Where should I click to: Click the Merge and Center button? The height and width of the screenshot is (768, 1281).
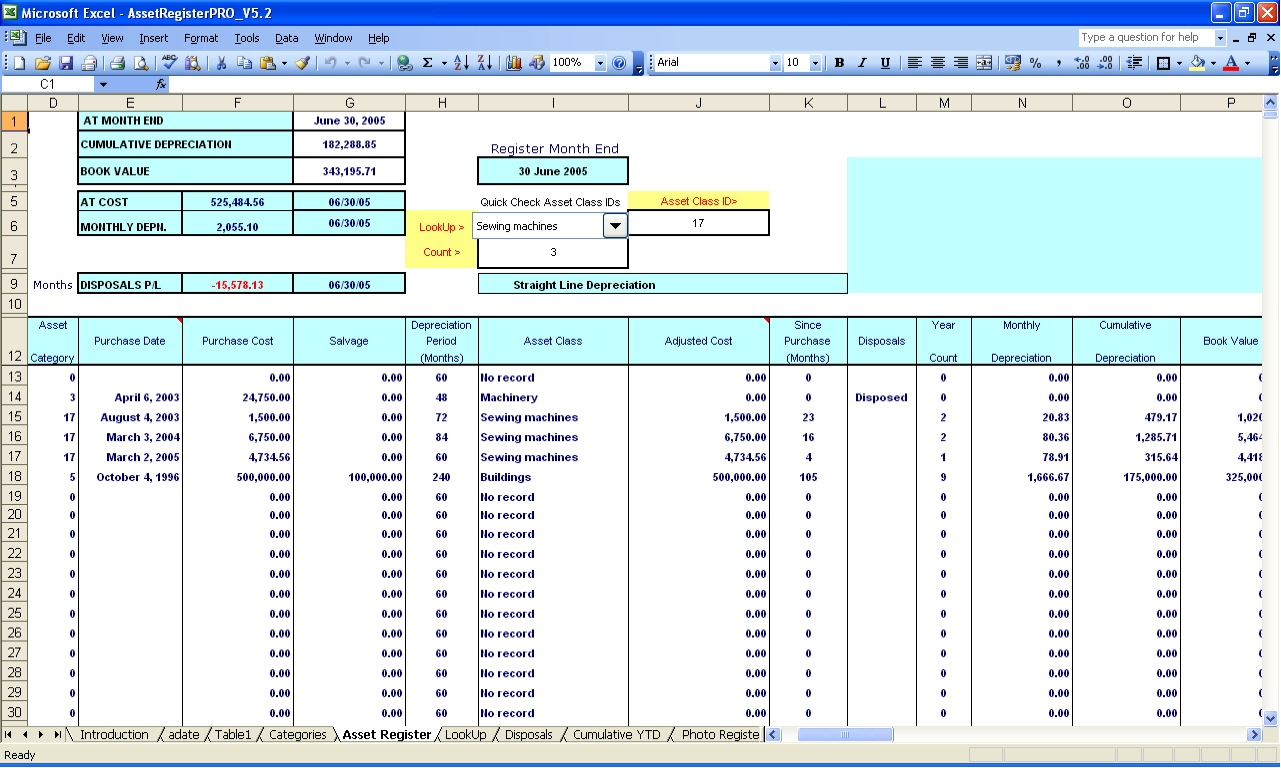(x=985, y=63)
